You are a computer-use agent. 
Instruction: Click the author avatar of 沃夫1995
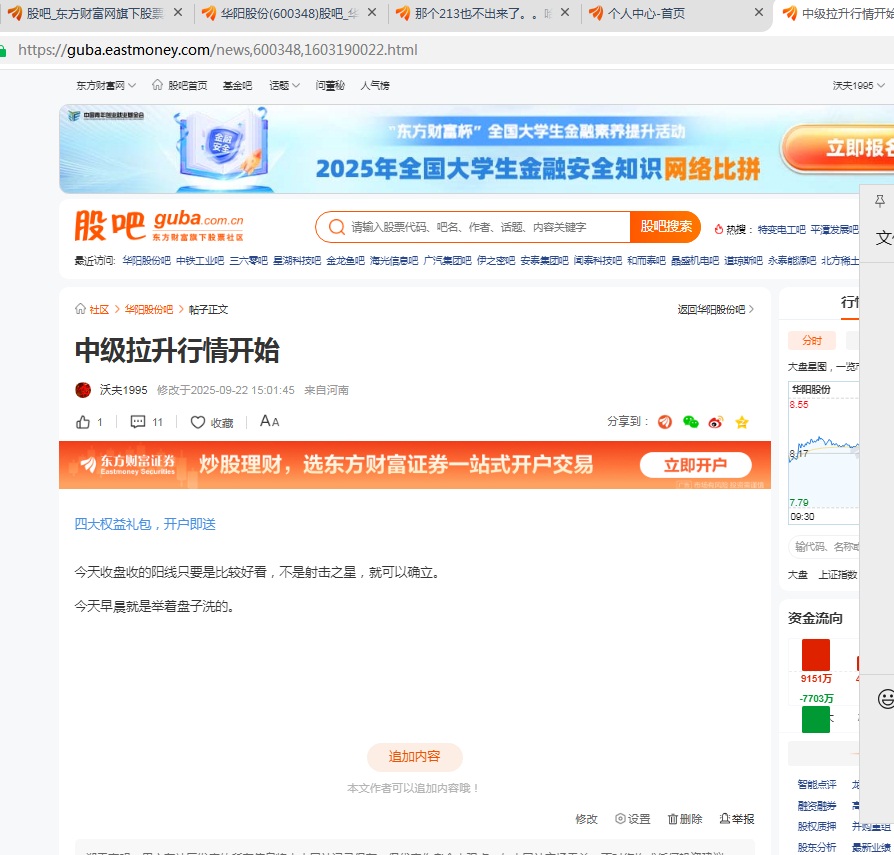coord(83,390)
